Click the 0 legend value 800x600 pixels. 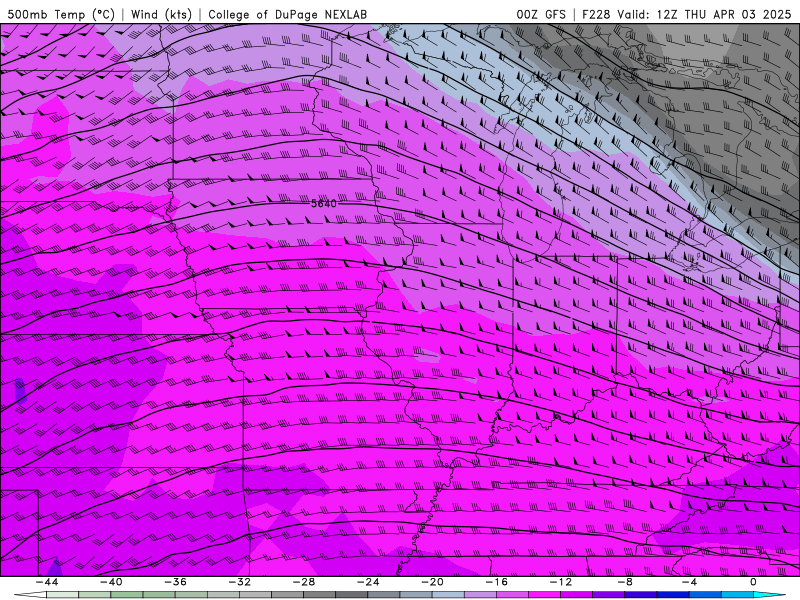[754, 582]
